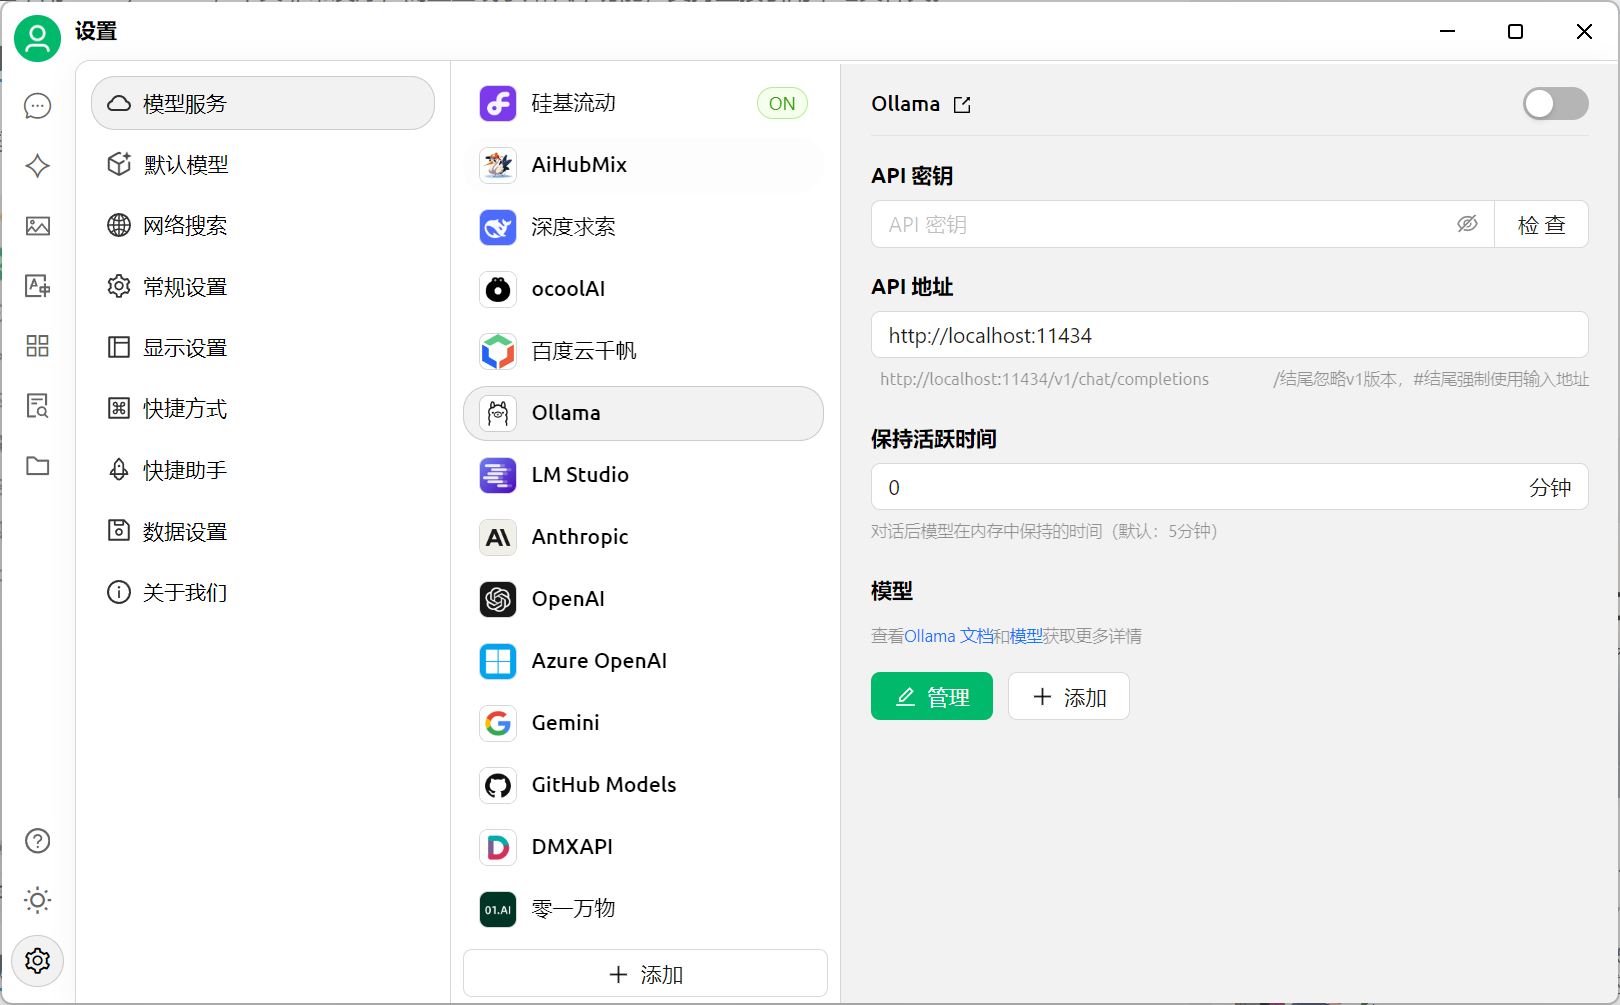Open 关于我们 settings section
1620x1005 pixels.
pos(263,592)
